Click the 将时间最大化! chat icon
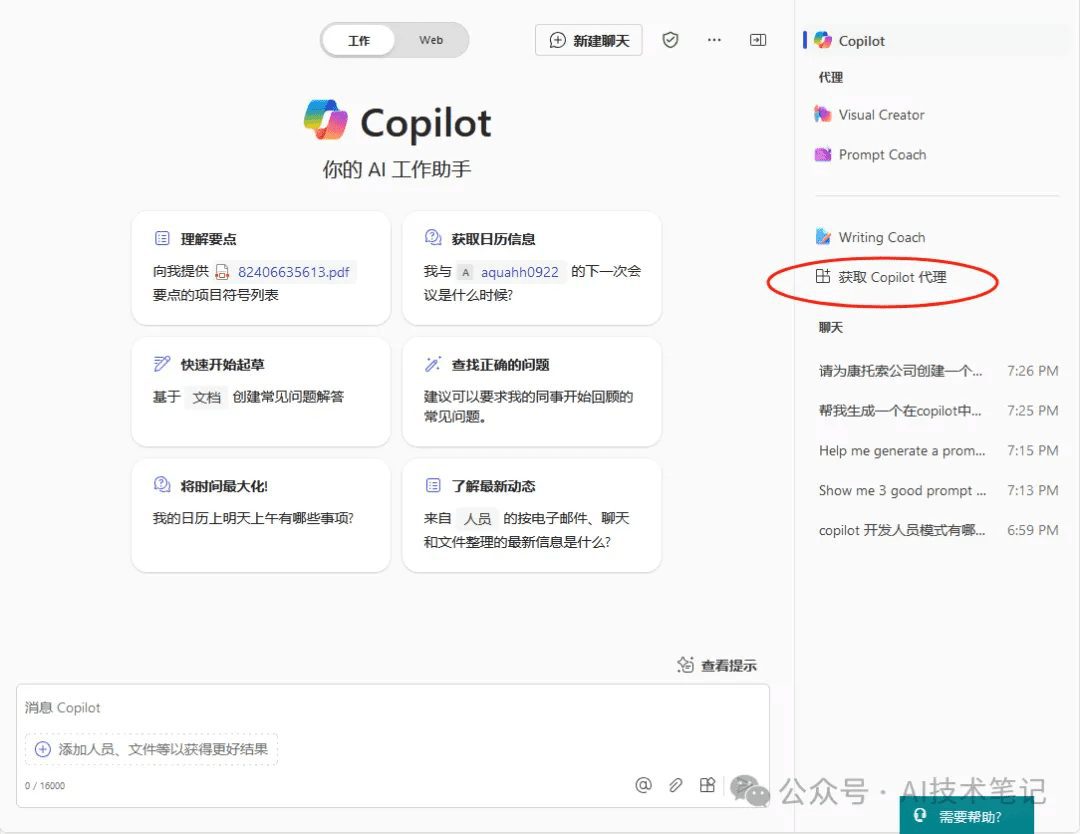 click(162, 485)
